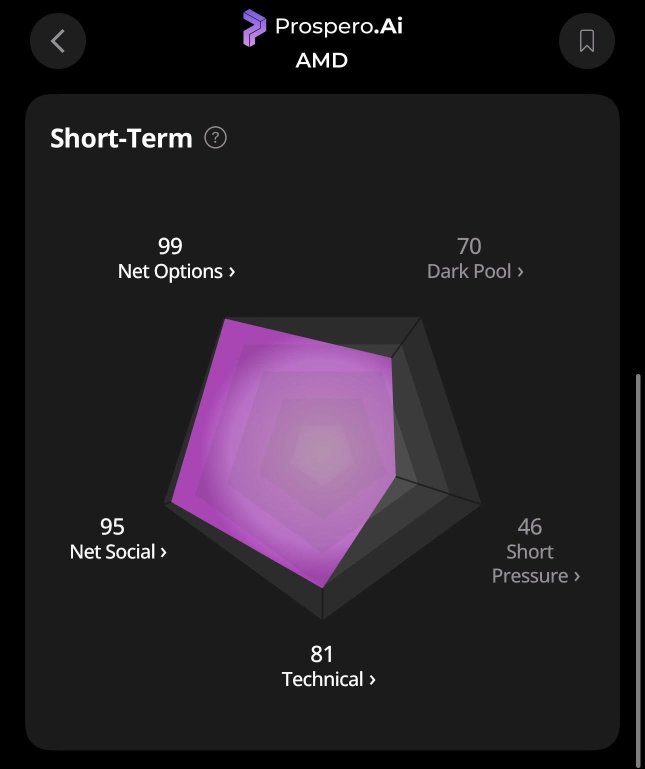
Task: Click the 99 Net Options score
Action: [170, 246]
